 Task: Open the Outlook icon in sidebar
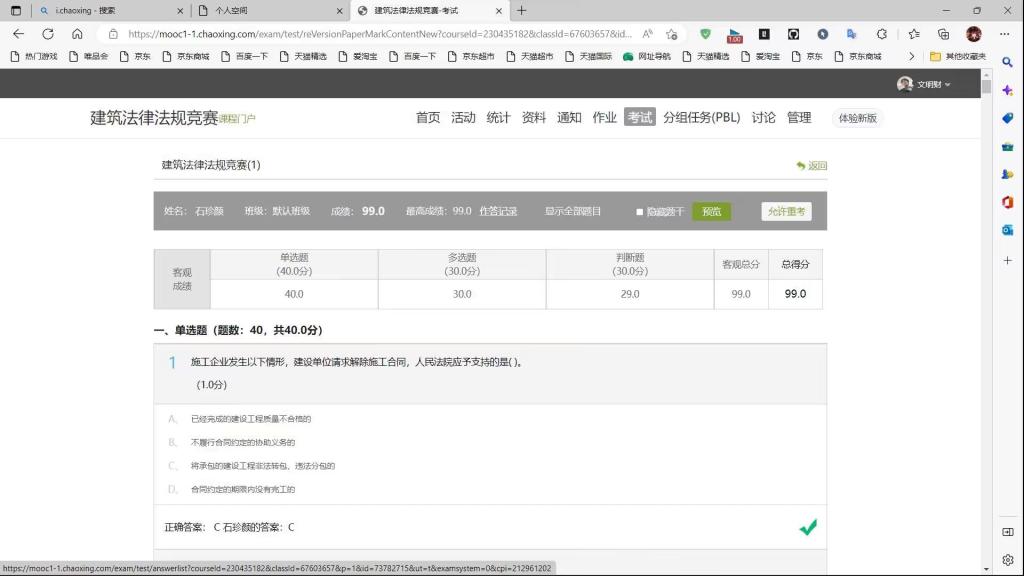[1007, 230]
